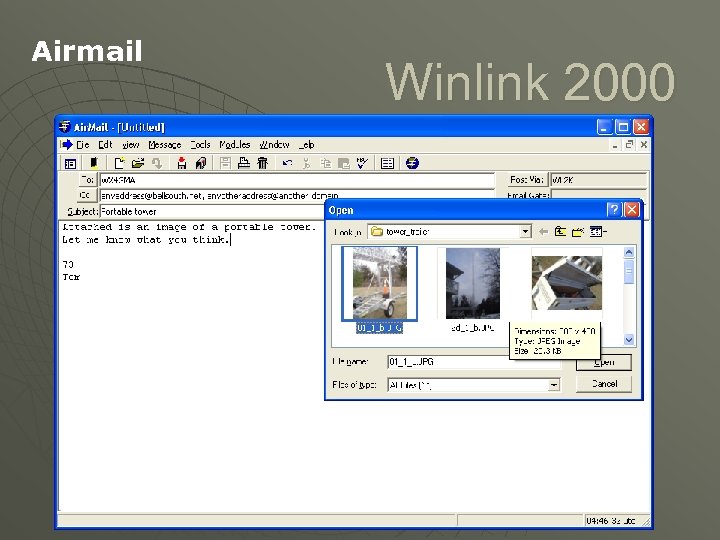Click the file name under second thumbnail
Screen dimensions: 720x540
click(473, 328)
